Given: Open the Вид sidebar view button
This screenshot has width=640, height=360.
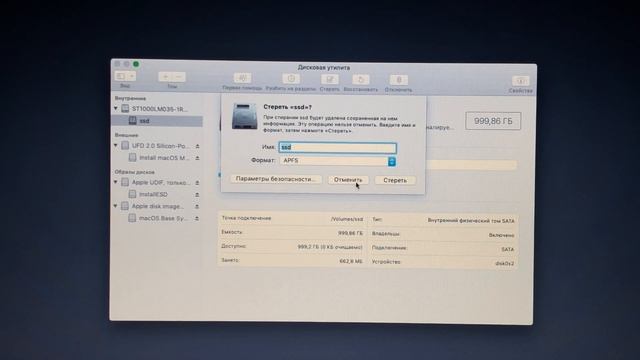Looking at the screenshot, I should 121,76.
